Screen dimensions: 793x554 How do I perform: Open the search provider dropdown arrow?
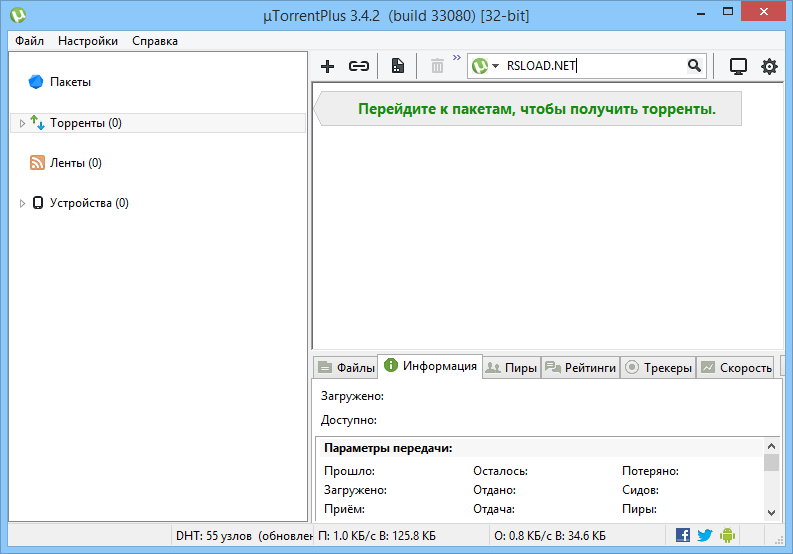point(496,66)
